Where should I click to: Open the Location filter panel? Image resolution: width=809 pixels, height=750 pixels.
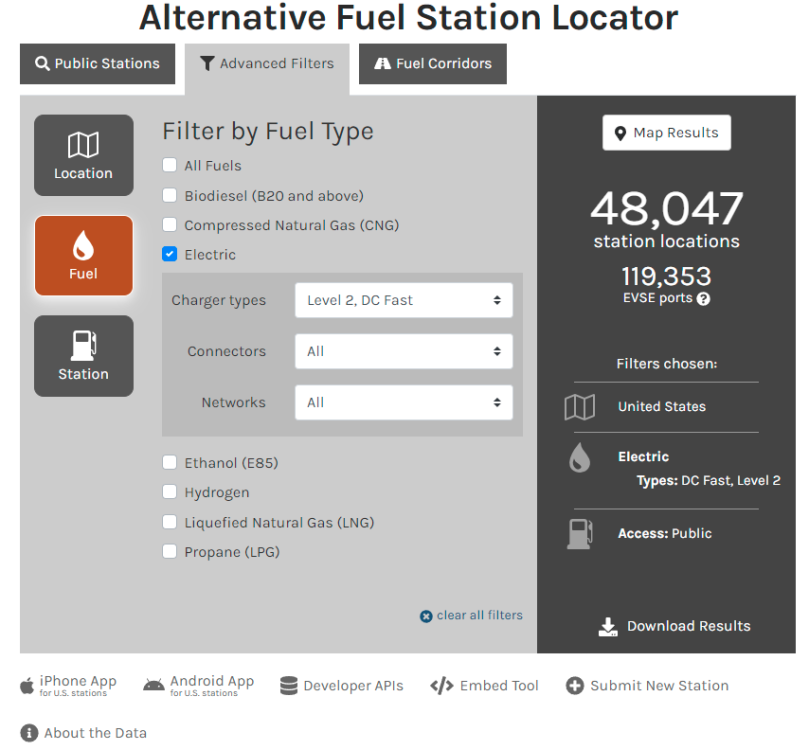point(83,155)
